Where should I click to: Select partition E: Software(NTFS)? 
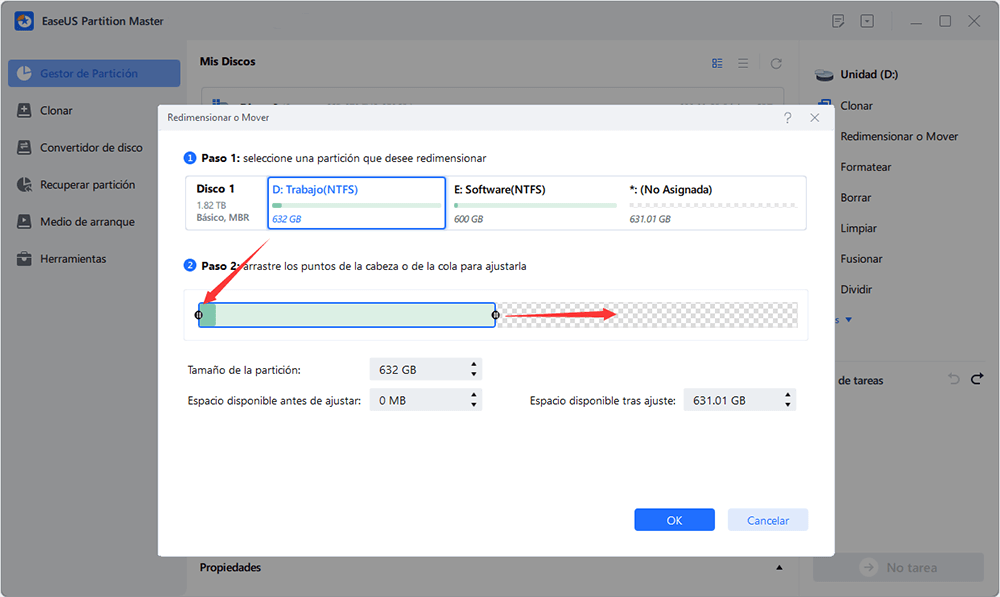click(534, 203)
